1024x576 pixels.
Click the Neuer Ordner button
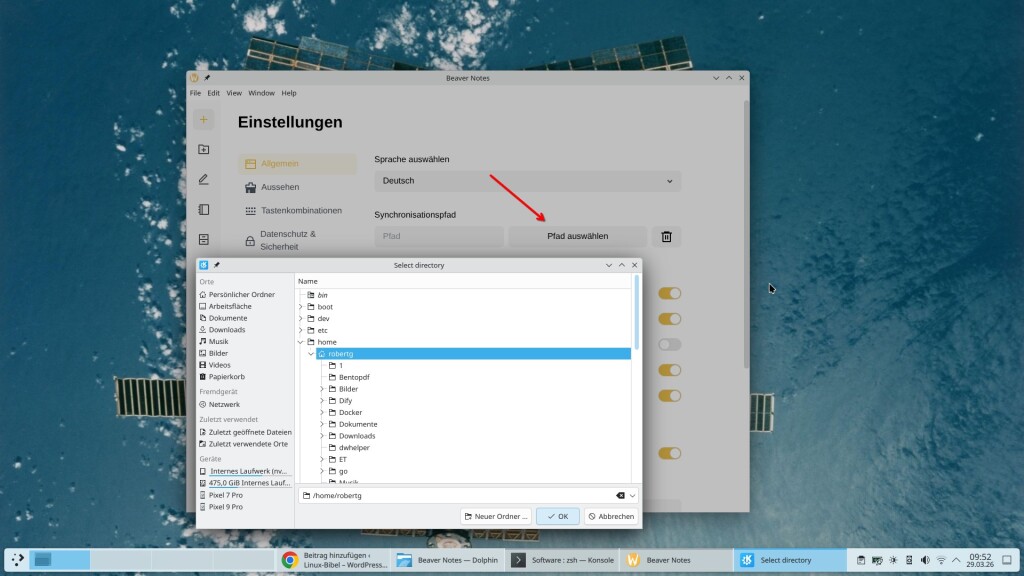(495, 516)
